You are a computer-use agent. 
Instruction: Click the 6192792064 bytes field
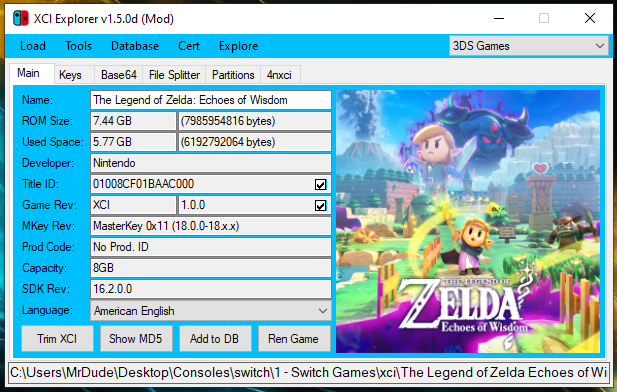[x=255, y=142]
